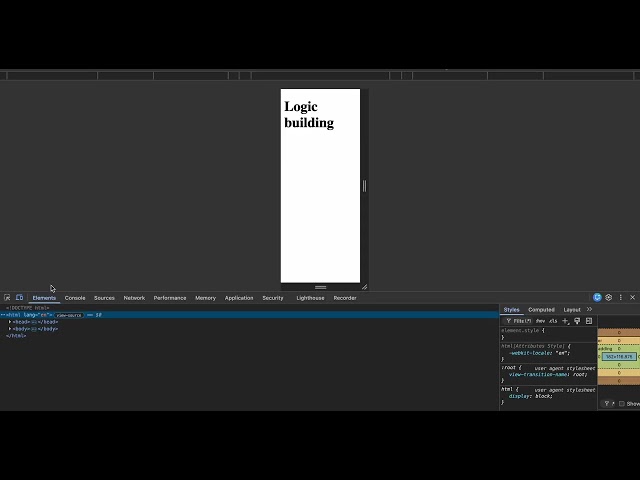
Task: Expand the body element node
Action: [x=10, y=329]
